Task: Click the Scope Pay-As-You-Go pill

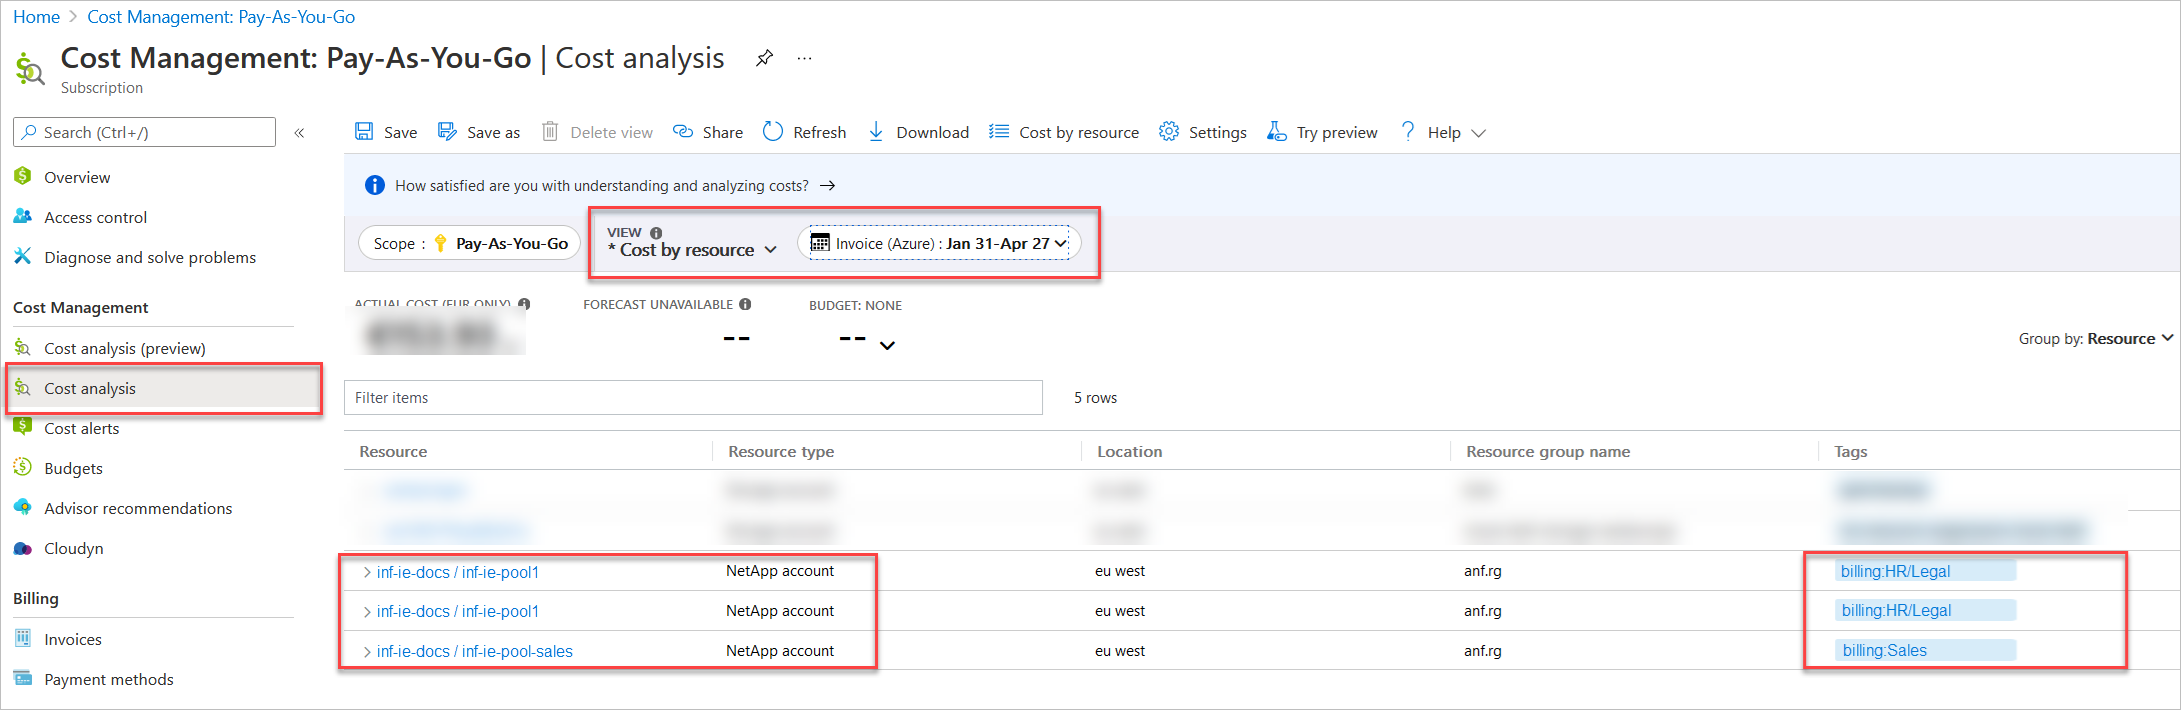Action: pyautogui.click(x=469, y=243)
